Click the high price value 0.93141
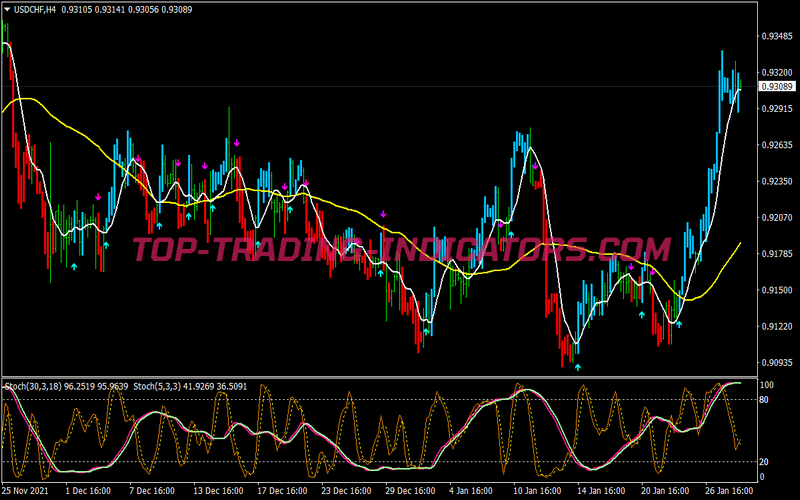Screen dimensions: 800x500 click(x=110, y=9)
